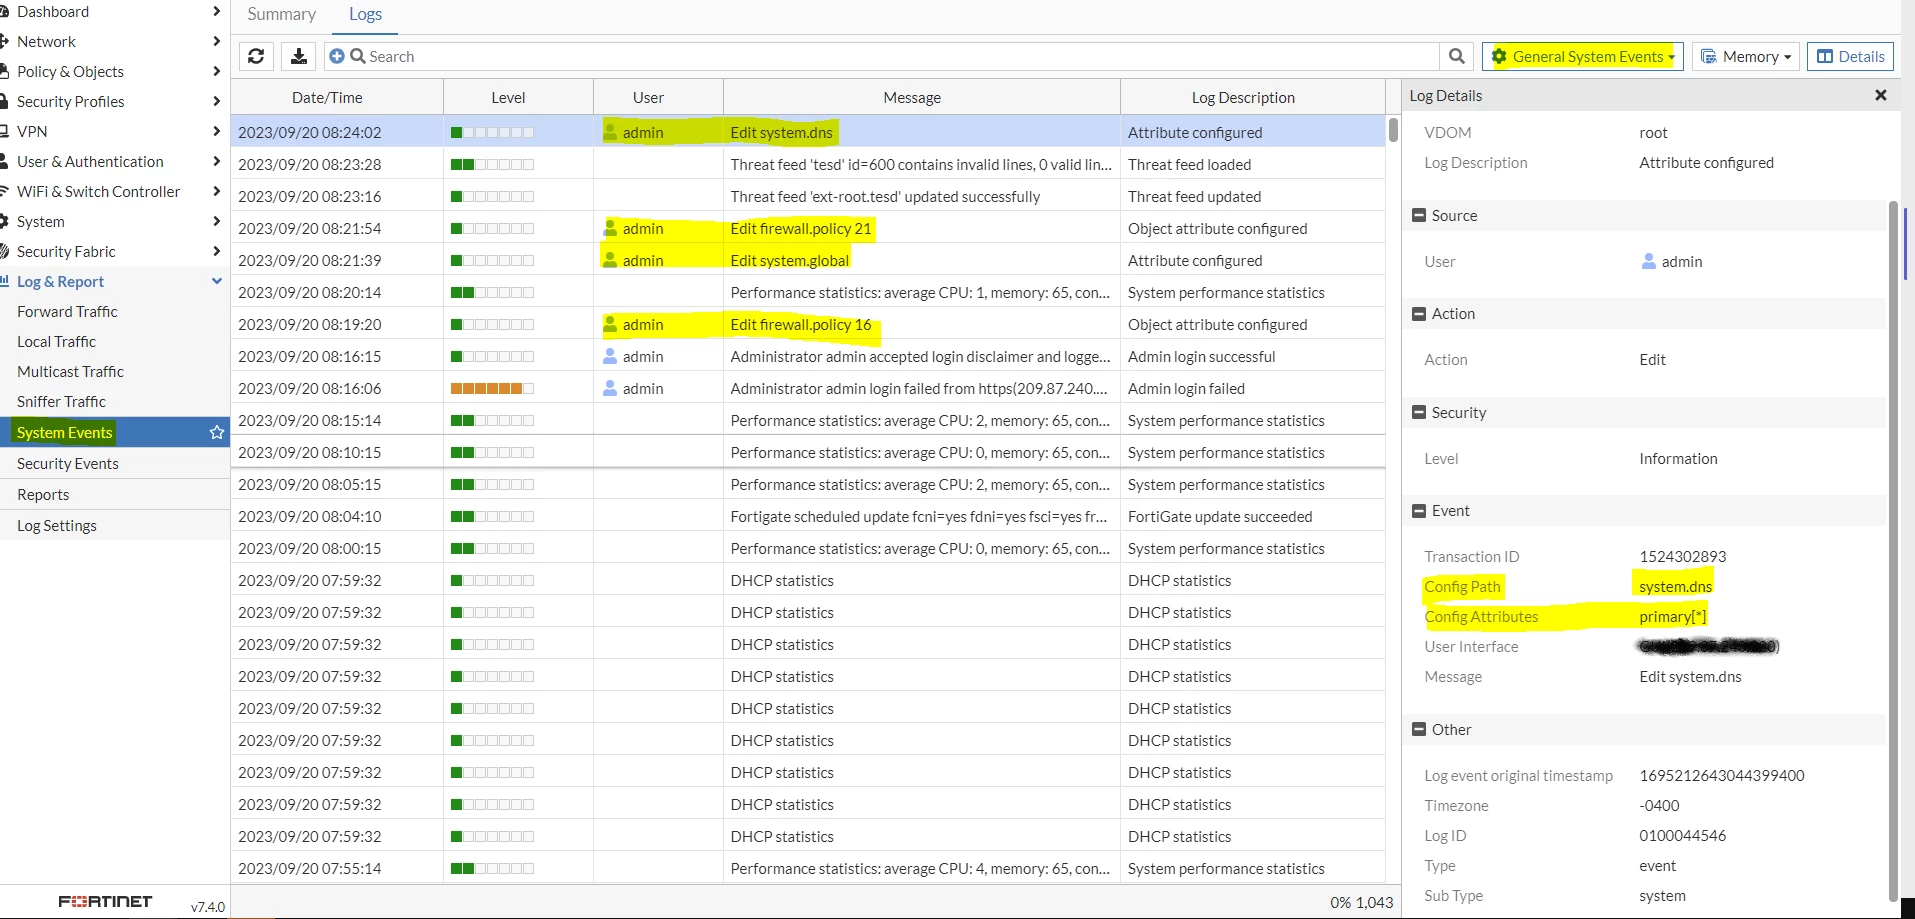Select the 'Edit firewall.policy 21' log row

click(x=808, y=228)
